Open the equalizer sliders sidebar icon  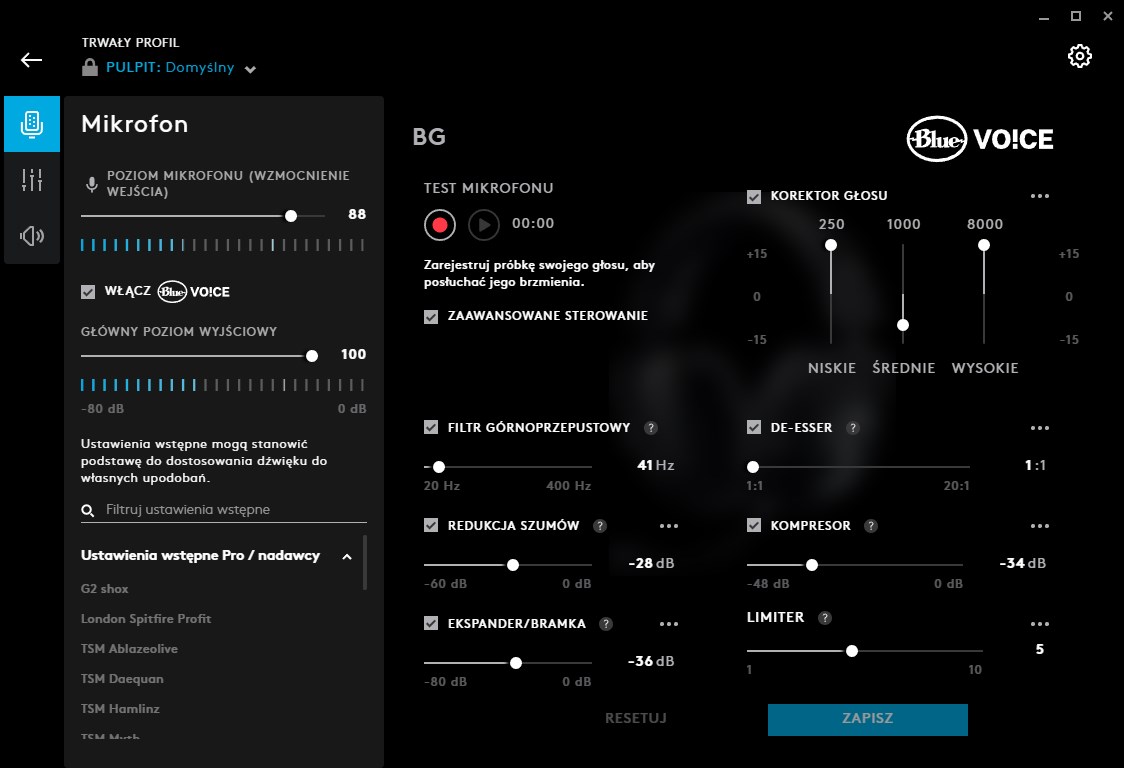32,180
